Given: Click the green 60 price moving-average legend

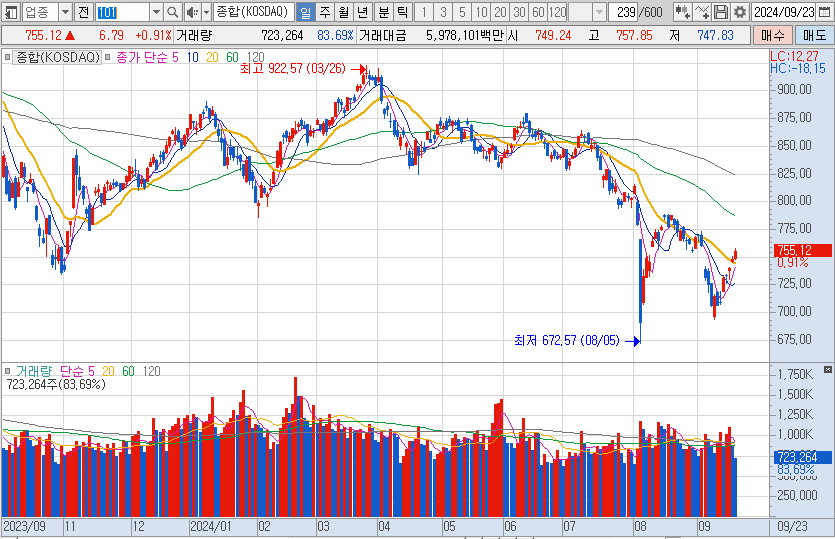Looking at the screenshot, I should 232,57.
